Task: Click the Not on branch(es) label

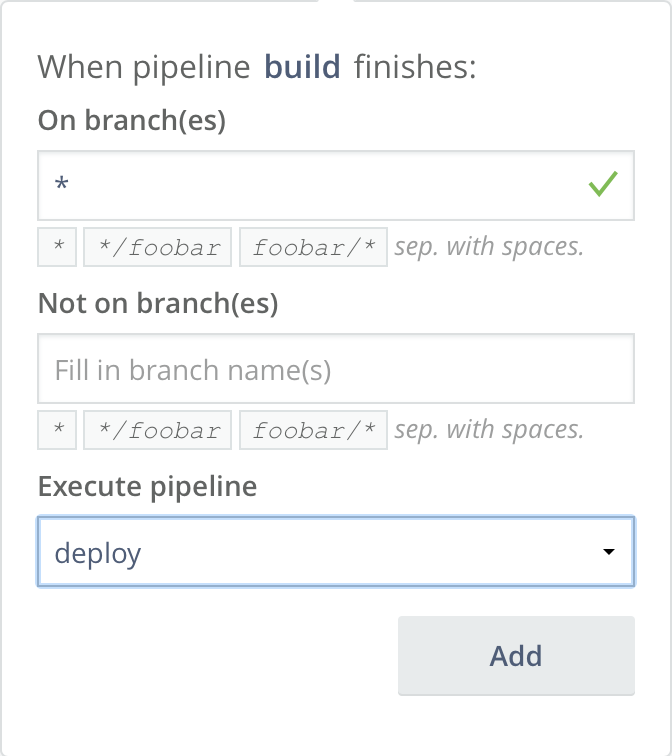Action: [x=157, y=304]
